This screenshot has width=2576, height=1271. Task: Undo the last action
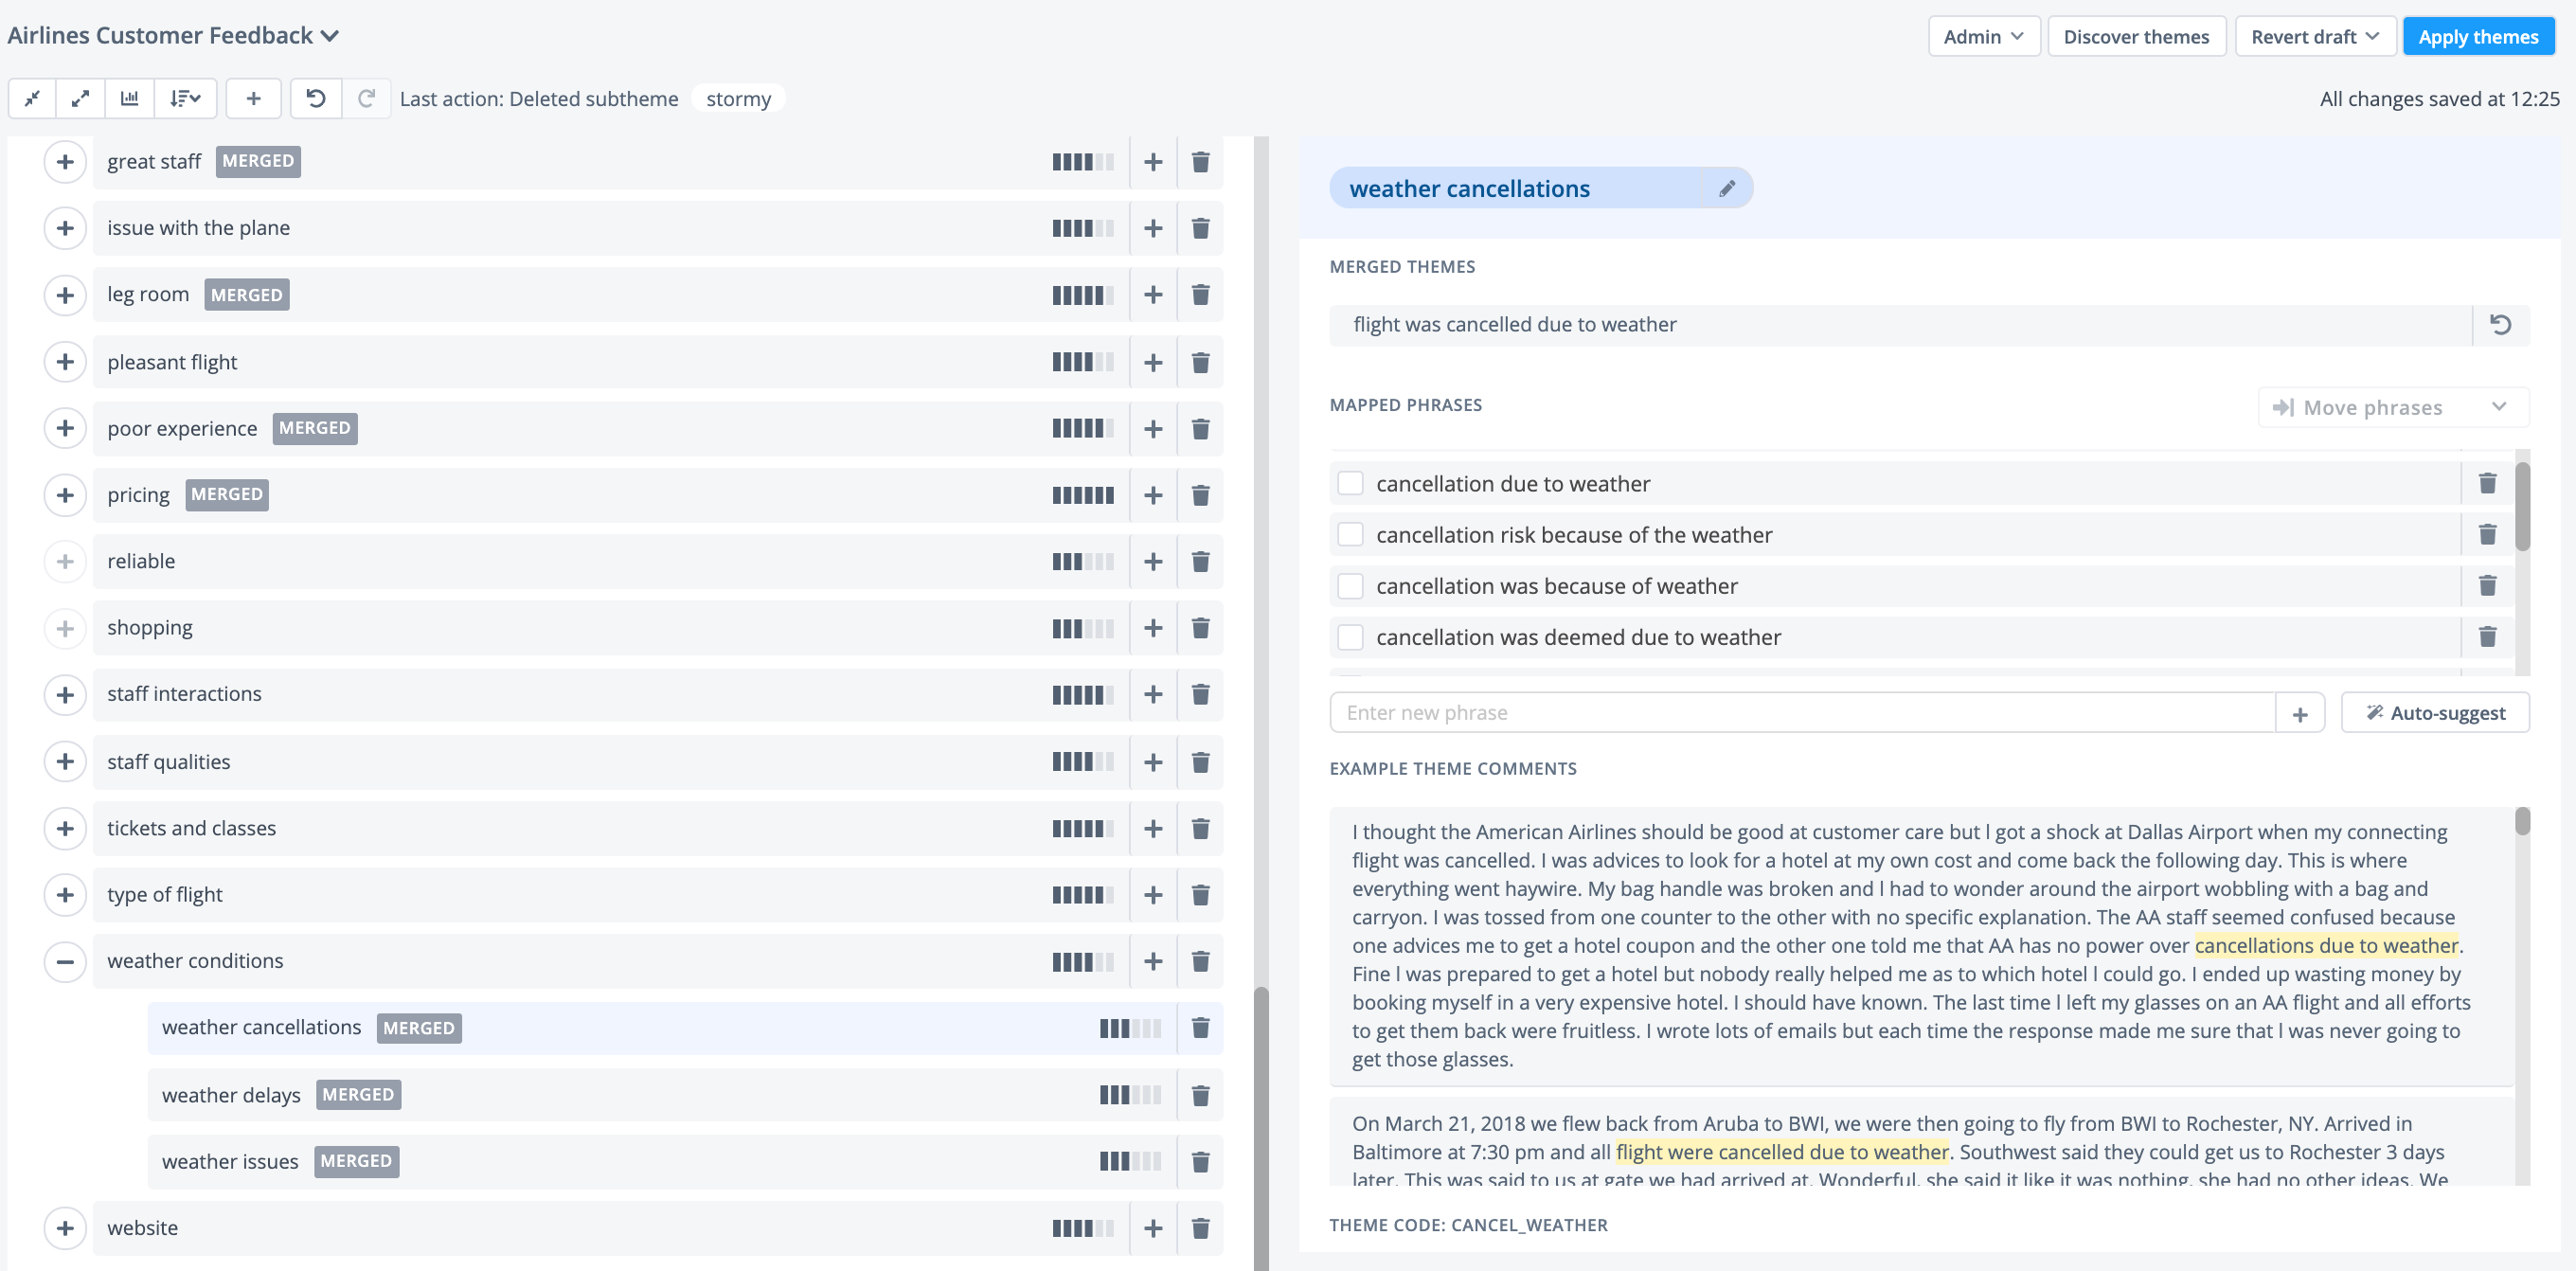click(x=316, y=98)
